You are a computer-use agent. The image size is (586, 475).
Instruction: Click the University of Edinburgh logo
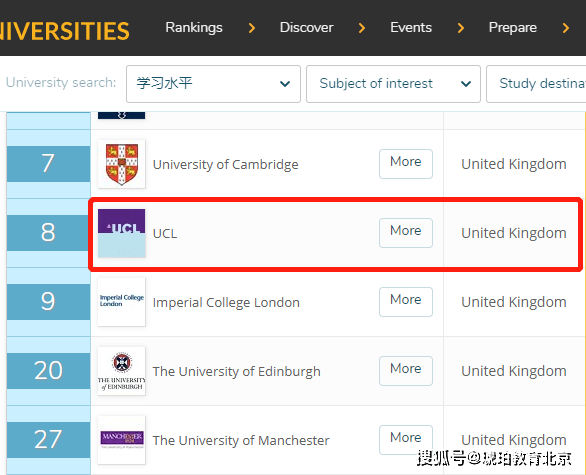pos(121,371)
